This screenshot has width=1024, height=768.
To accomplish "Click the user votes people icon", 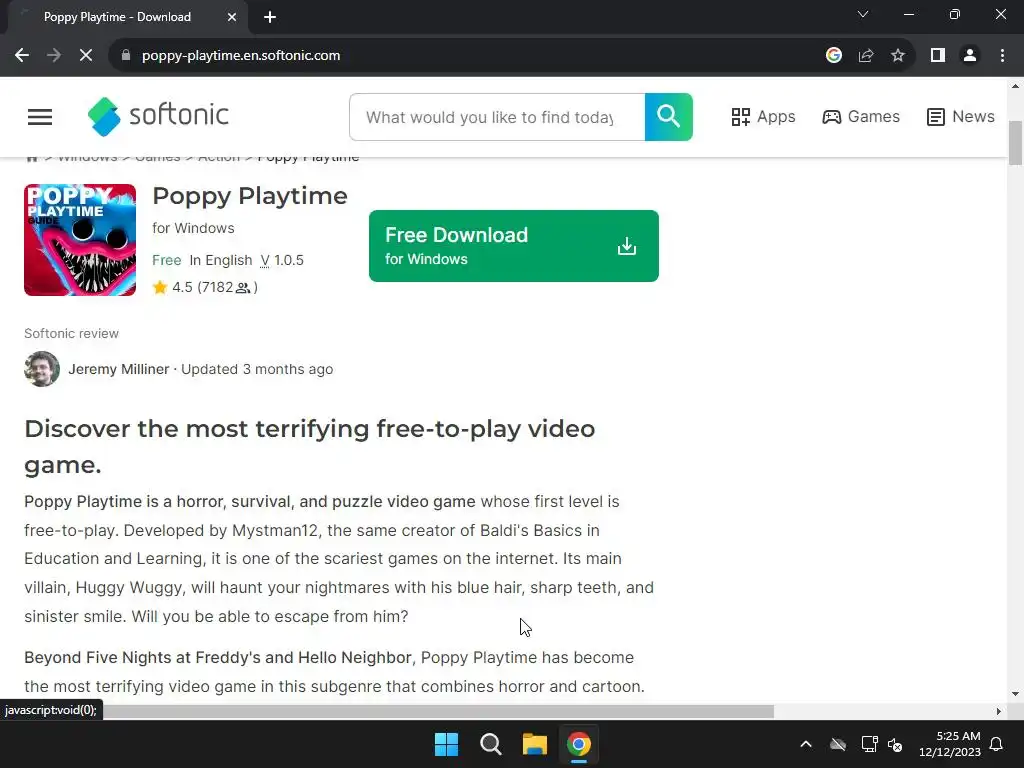I will [x=243, y=288].
